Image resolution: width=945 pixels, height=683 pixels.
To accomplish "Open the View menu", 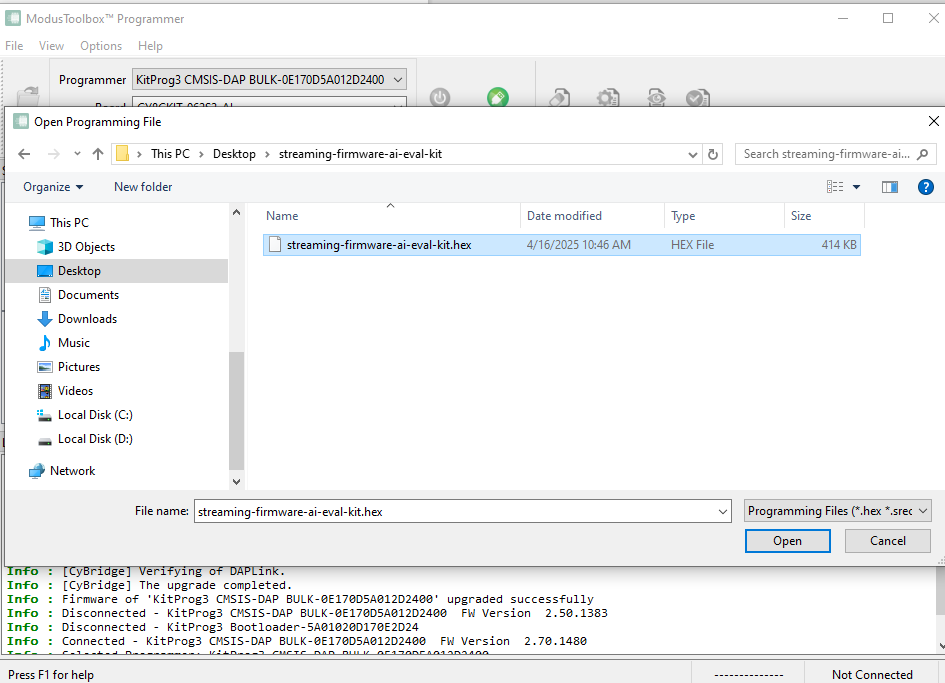I will click(51, 46).
